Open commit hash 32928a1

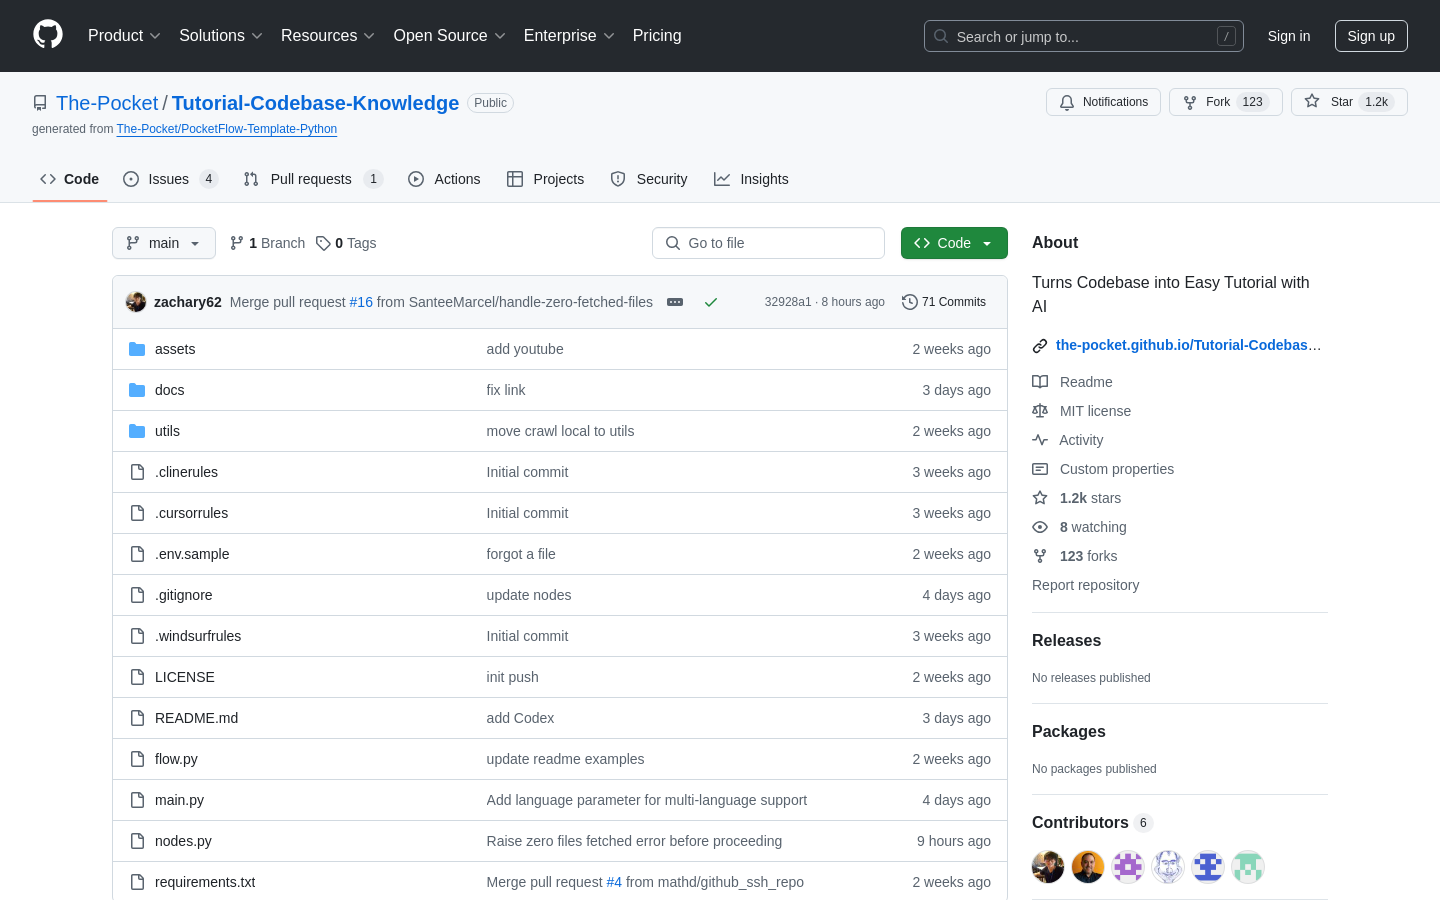point(788,302)
